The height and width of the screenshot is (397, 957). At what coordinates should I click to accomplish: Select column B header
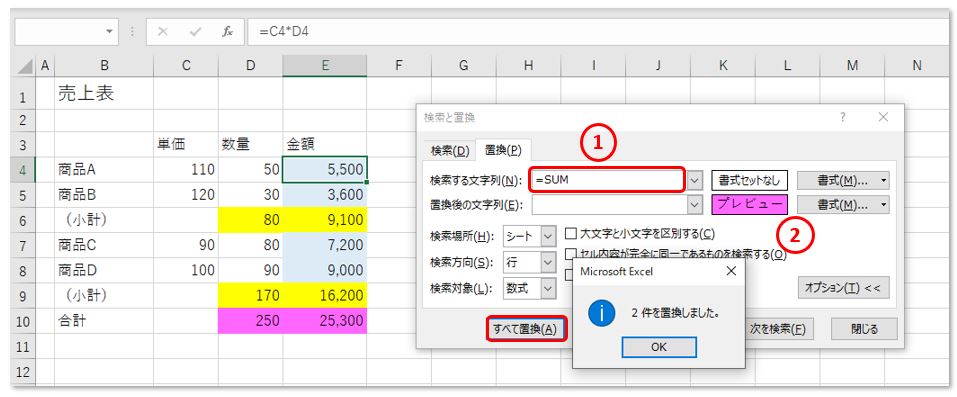104,66
